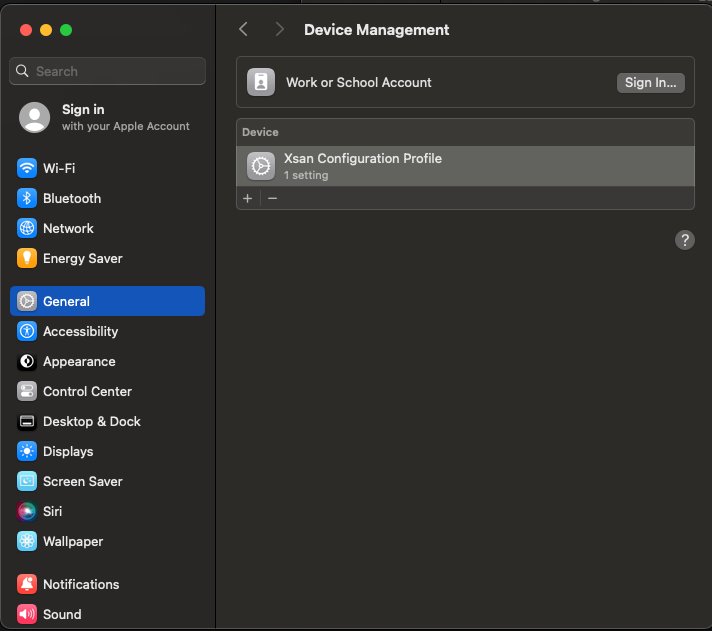The image size is (712, 631).
Task: Click the Accessibility icon
Action: click(27, 331)
